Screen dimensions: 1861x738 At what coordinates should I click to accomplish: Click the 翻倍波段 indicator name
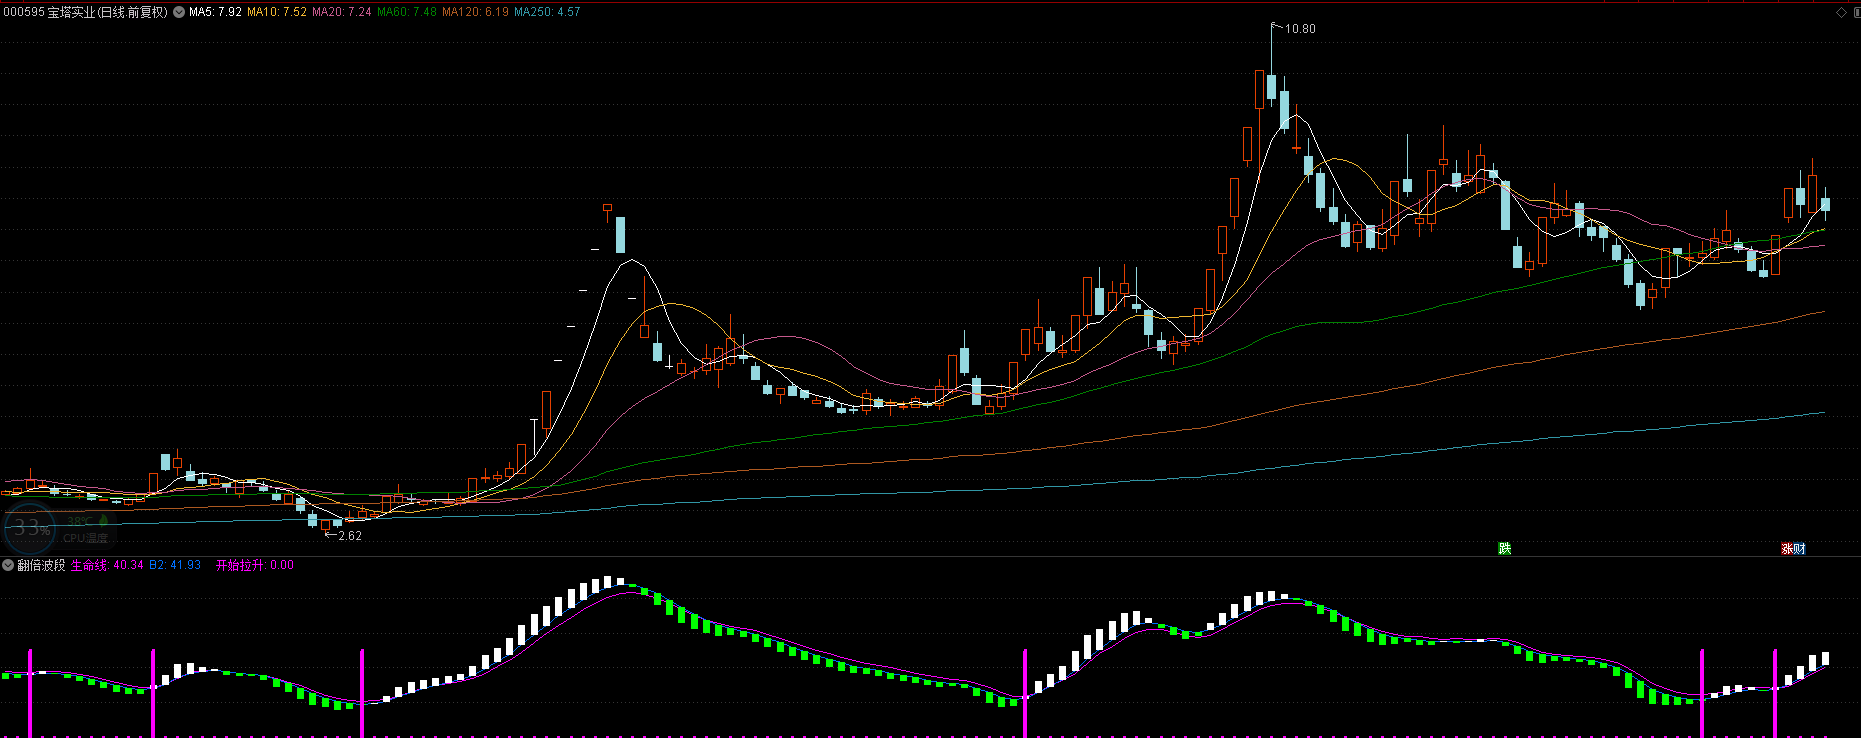click(x=41, y=565)
